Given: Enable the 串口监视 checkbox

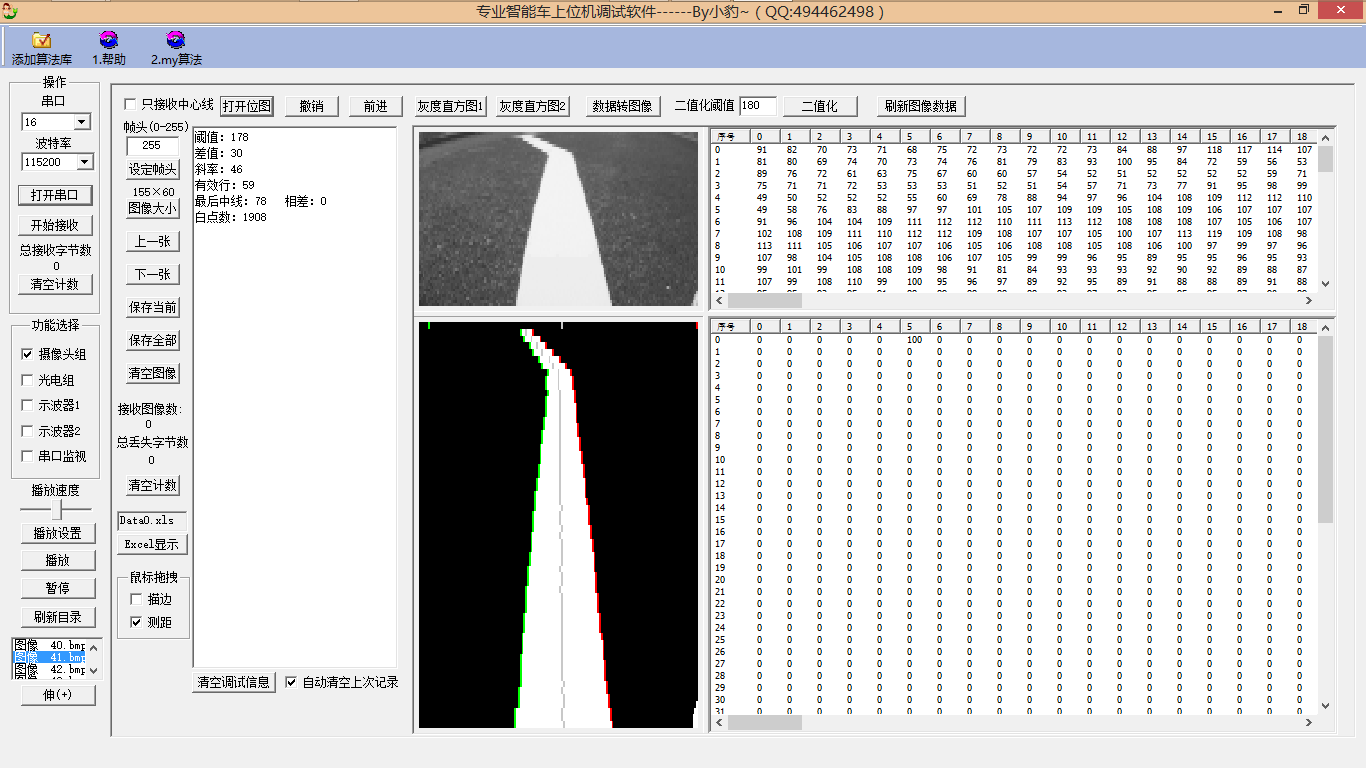Looking at the screenshot, I should pos(27,456).
